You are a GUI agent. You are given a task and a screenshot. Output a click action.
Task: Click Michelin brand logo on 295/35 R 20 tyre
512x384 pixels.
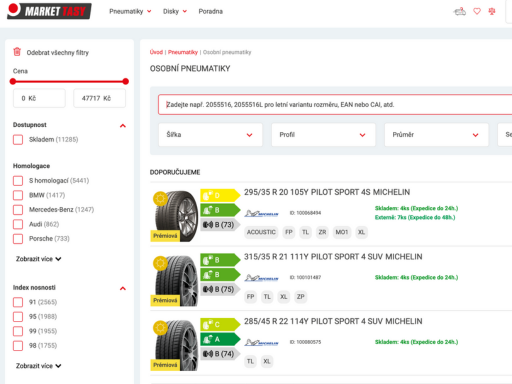[262, 213]
